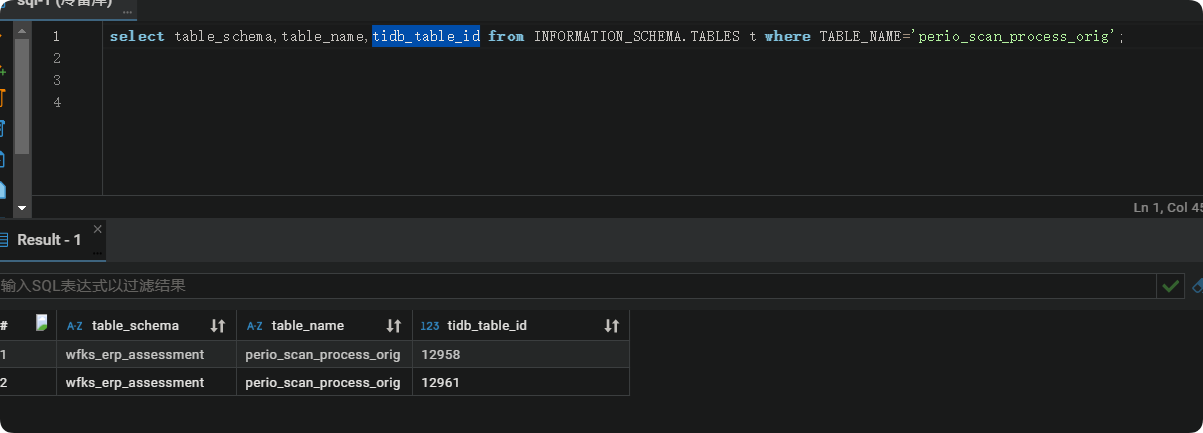The image size is (1203, 433).
Task: Click the Ln 1, Col cursor position indicator
Action: pos(1166,207)
